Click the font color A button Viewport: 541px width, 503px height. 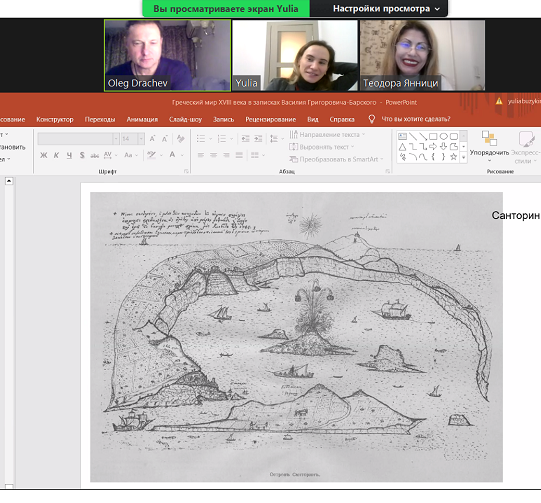tap(172, 155)
